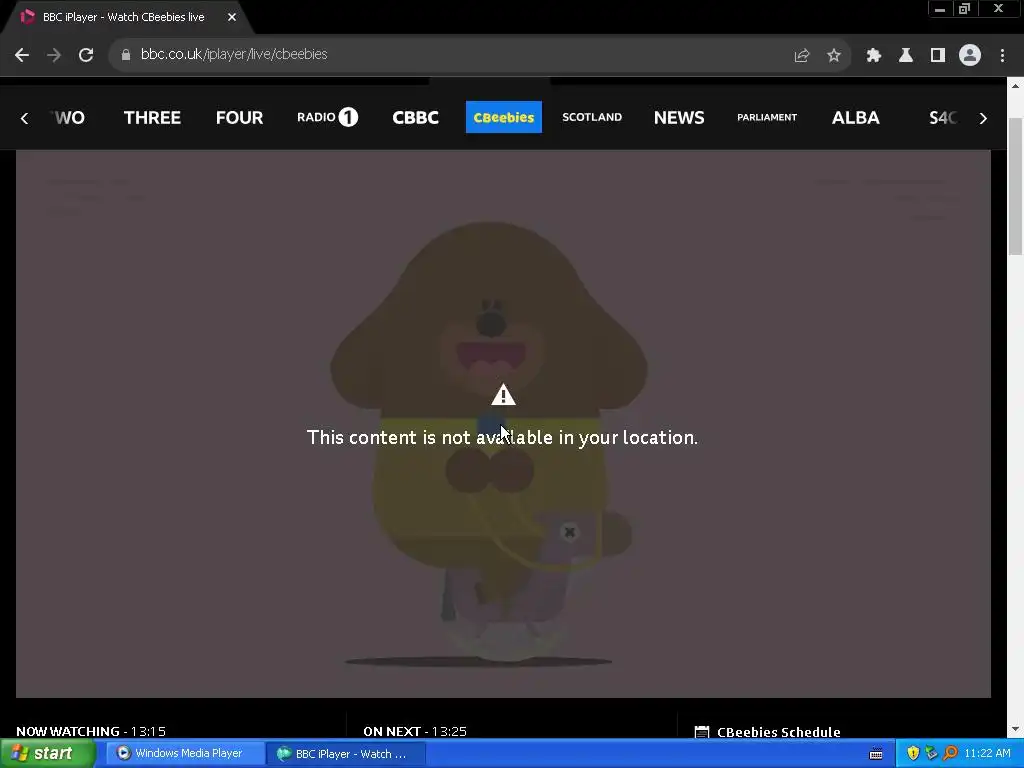Screen dimensions: 1024x768
Task: Select the S4C channel
Action: click(x=942, y=118)
